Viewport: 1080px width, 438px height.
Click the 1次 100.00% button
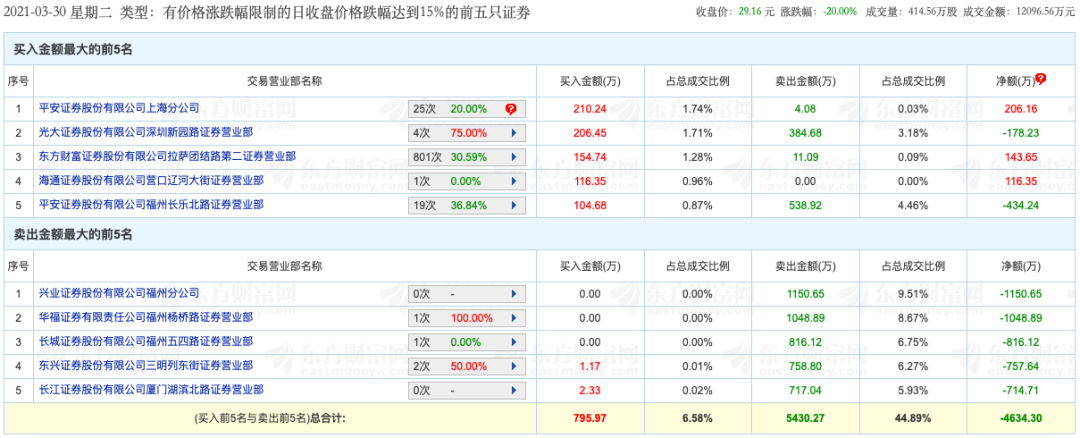point(467,318)
